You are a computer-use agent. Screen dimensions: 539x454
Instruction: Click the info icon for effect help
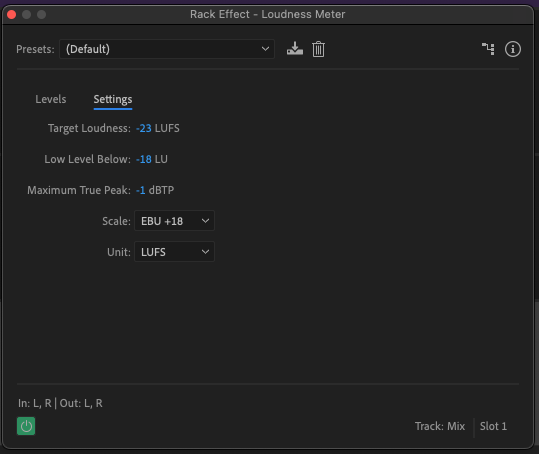(x=513, y=49)
